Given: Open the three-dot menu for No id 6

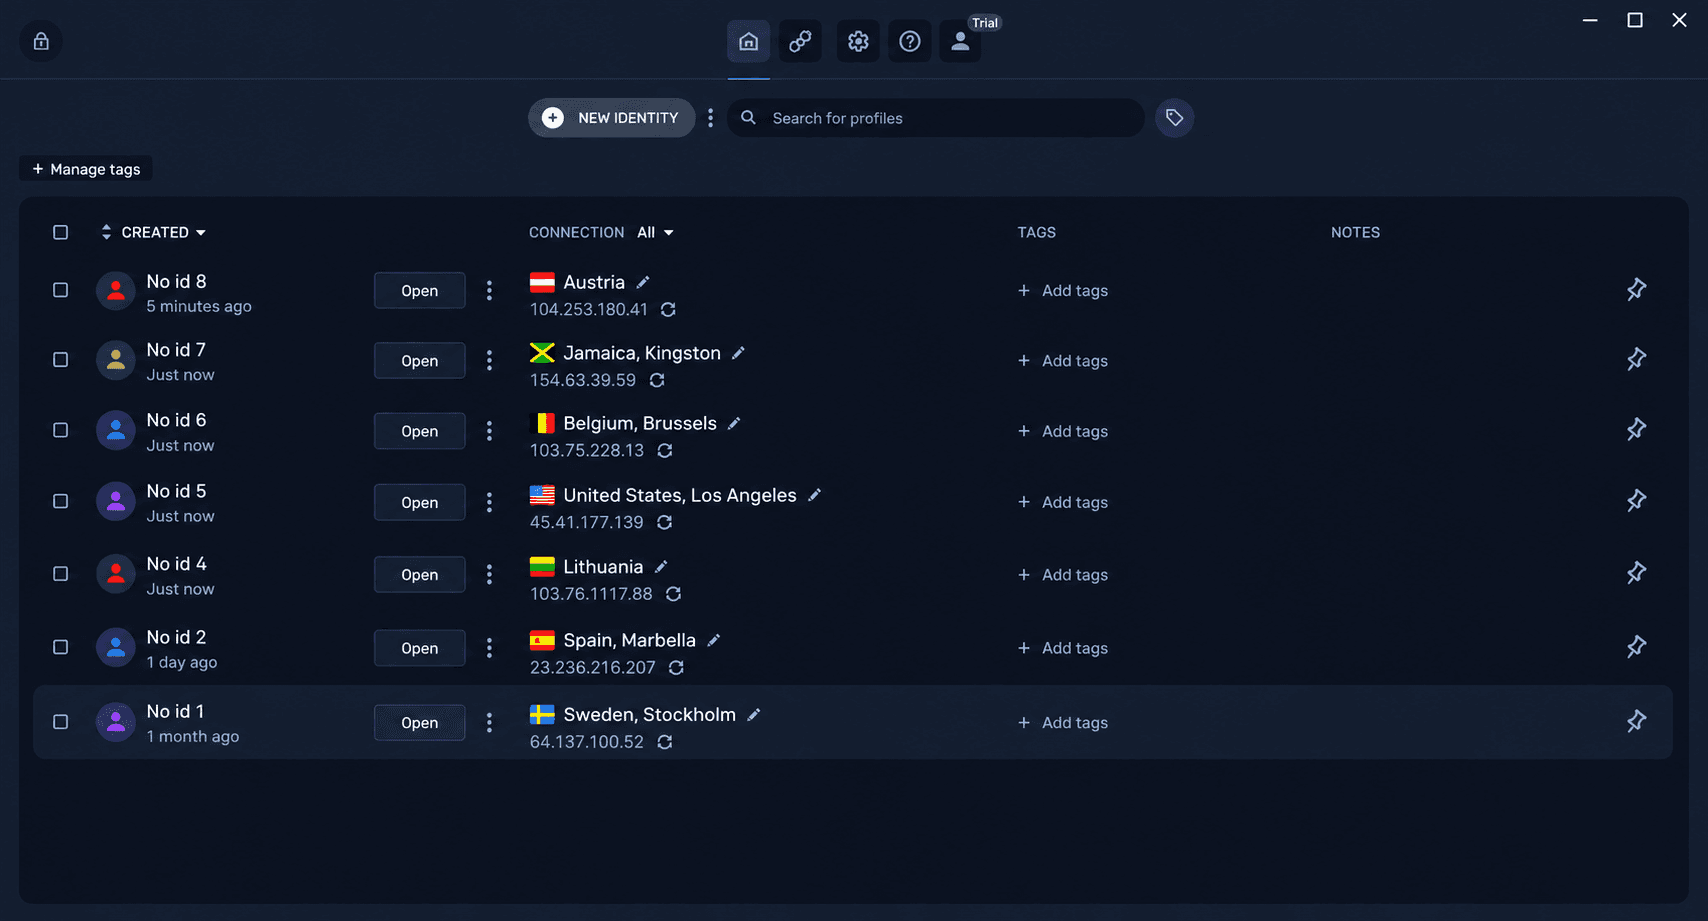Looking at the screenshot, I should [489, 431].
